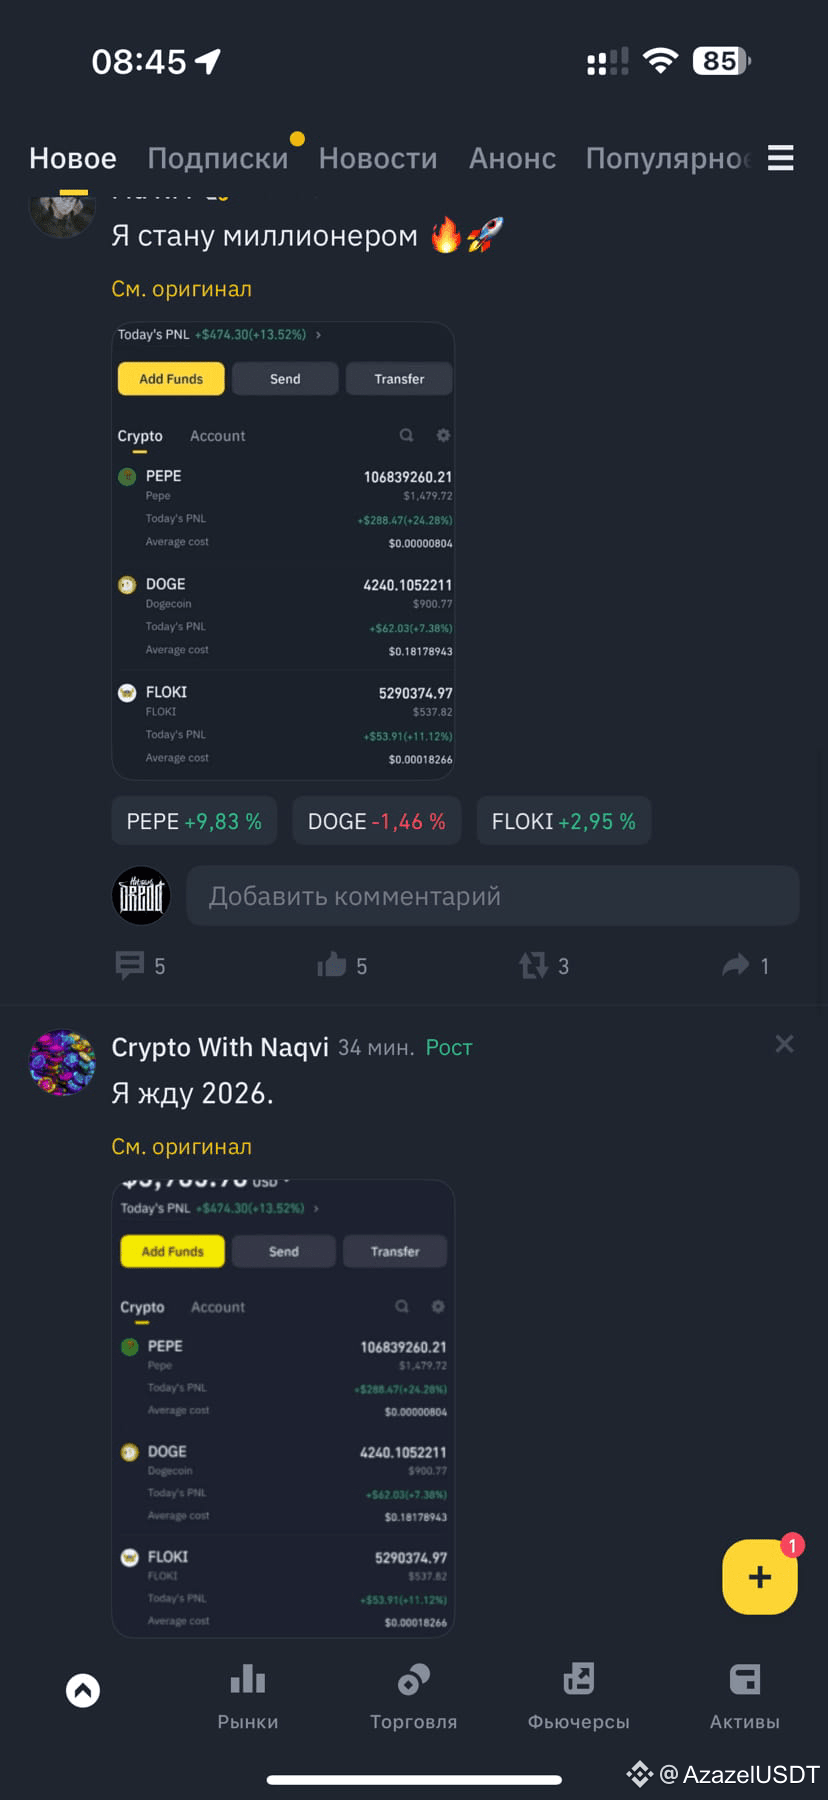
Task: Open the Активы wallet icon
Action: point(744,1680)
